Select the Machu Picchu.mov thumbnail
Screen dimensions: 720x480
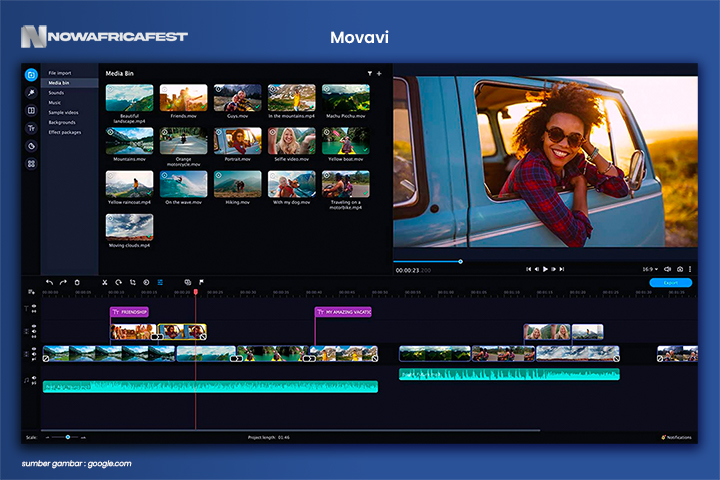pyautogui.click(x=346, y=98)
